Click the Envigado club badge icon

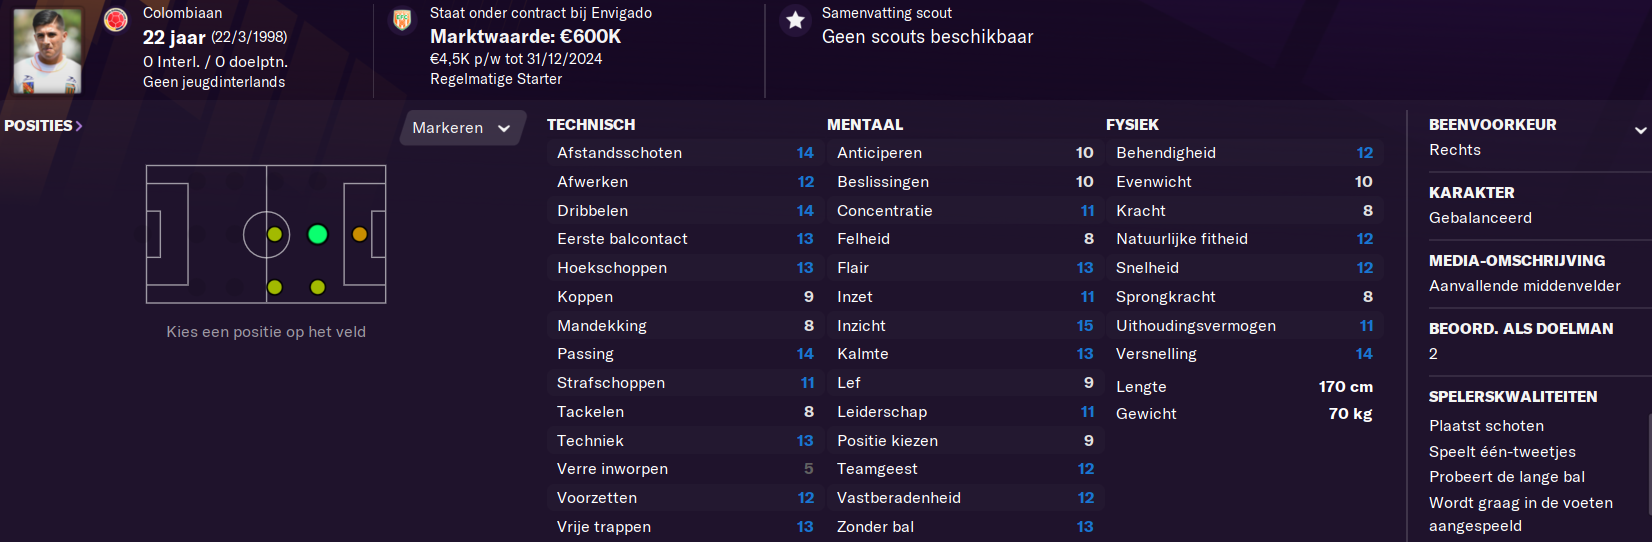pyautogui.click(x=402, y=20)
